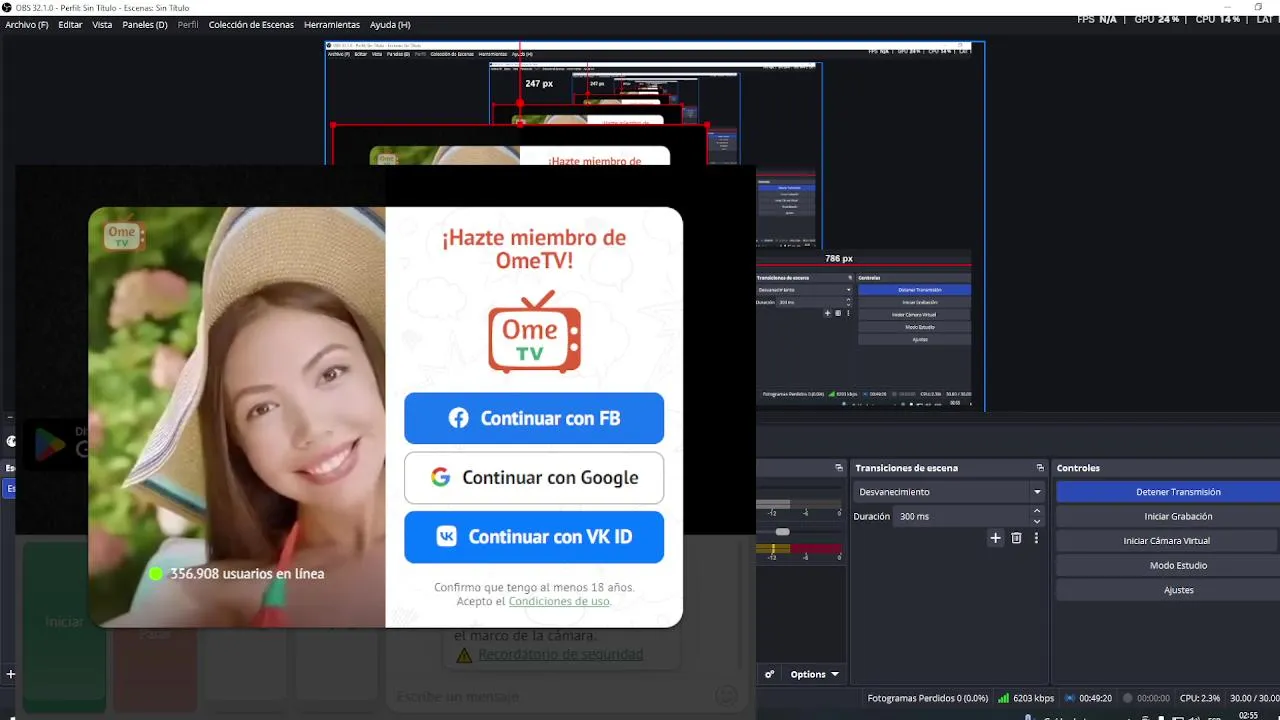Screen dimensions: 1280x720
Task: Open the Ayuda (H) menu
Action: (390, 25)
